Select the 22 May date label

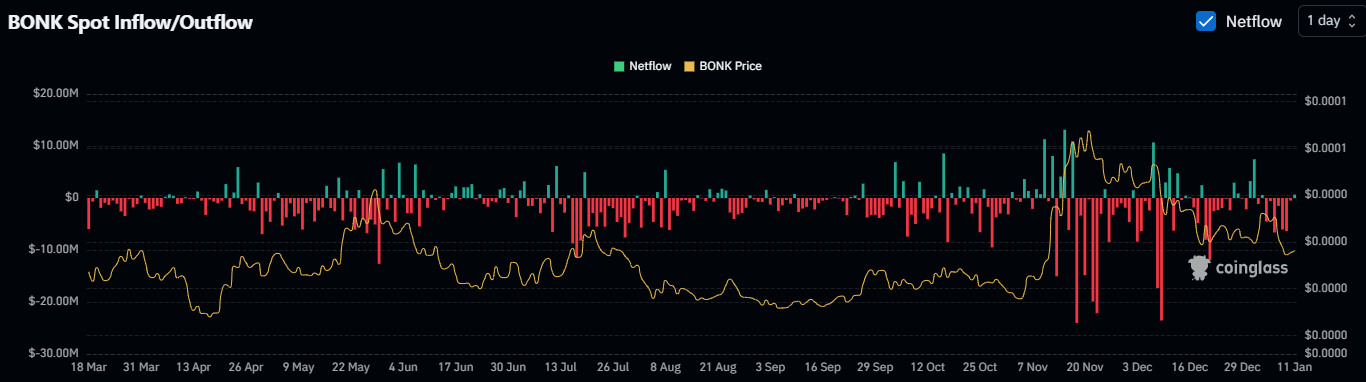pos(351,367)
